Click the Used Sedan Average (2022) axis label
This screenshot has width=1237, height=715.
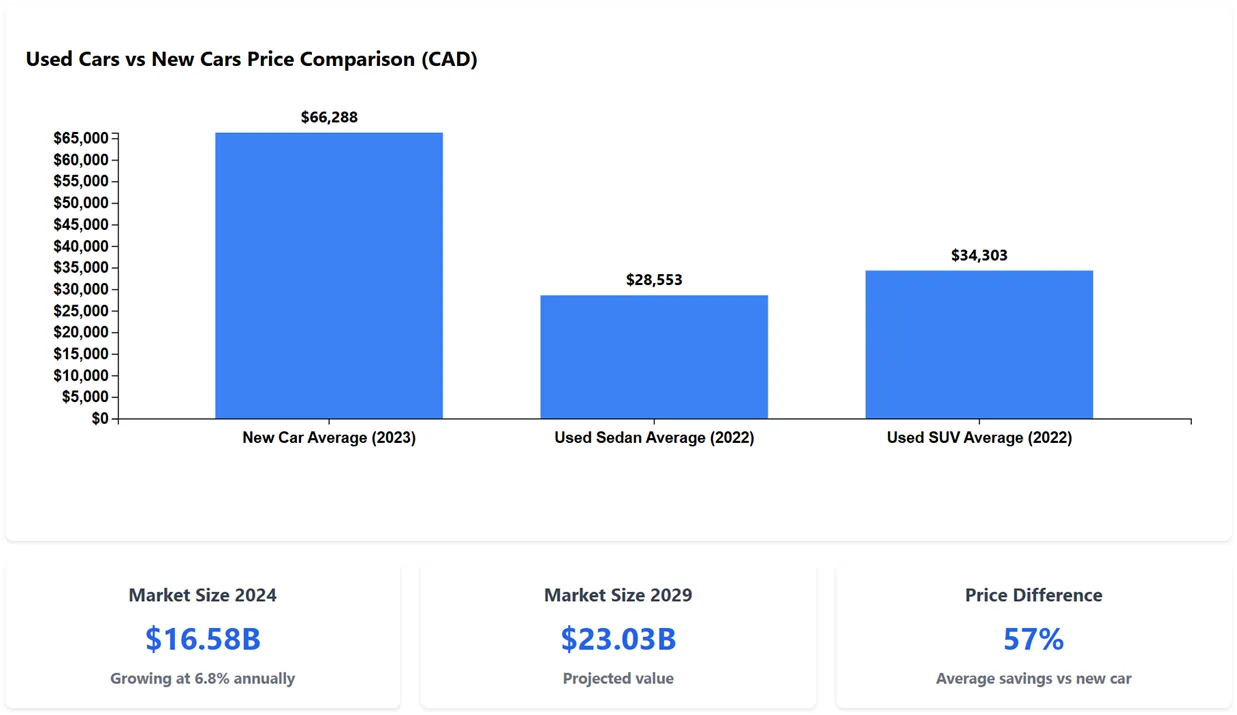[654, 438]
